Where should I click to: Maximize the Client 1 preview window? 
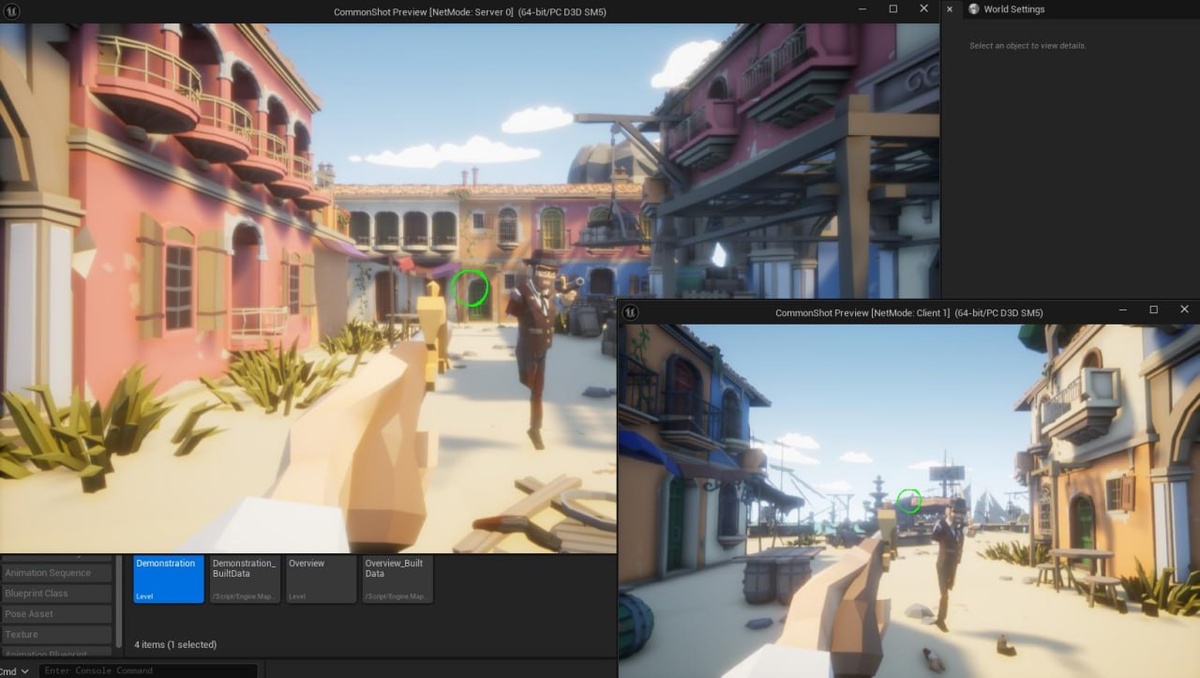coord(1153,310)
